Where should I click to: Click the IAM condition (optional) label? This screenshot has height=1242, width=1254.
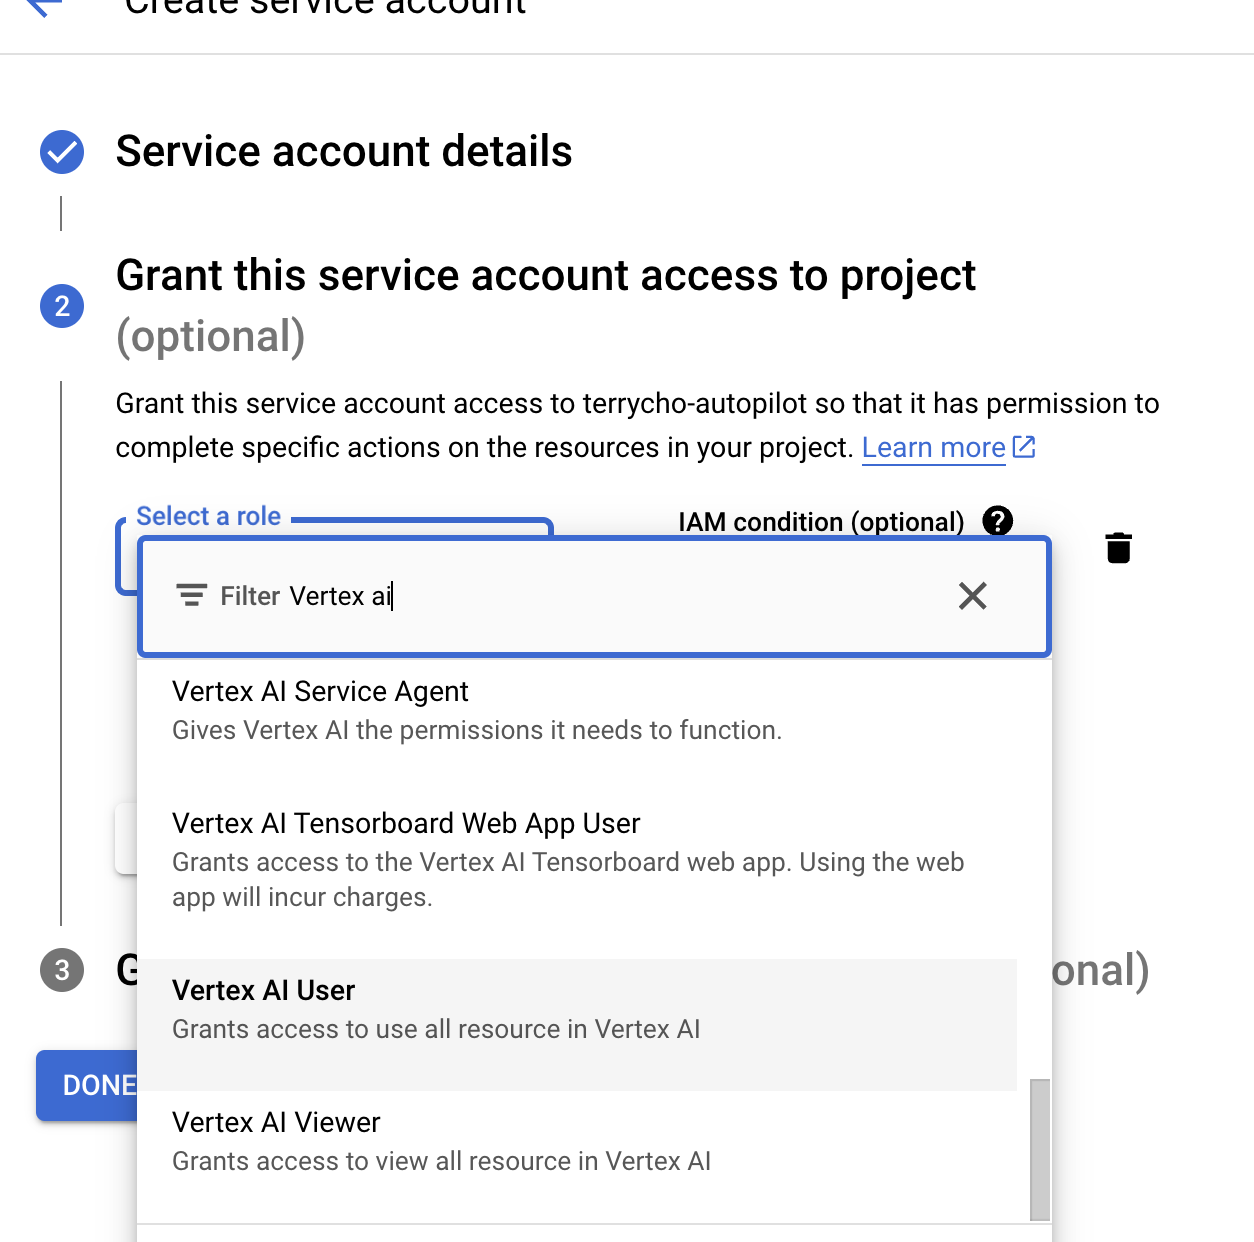pyautogui.click(x=821, y=522)
